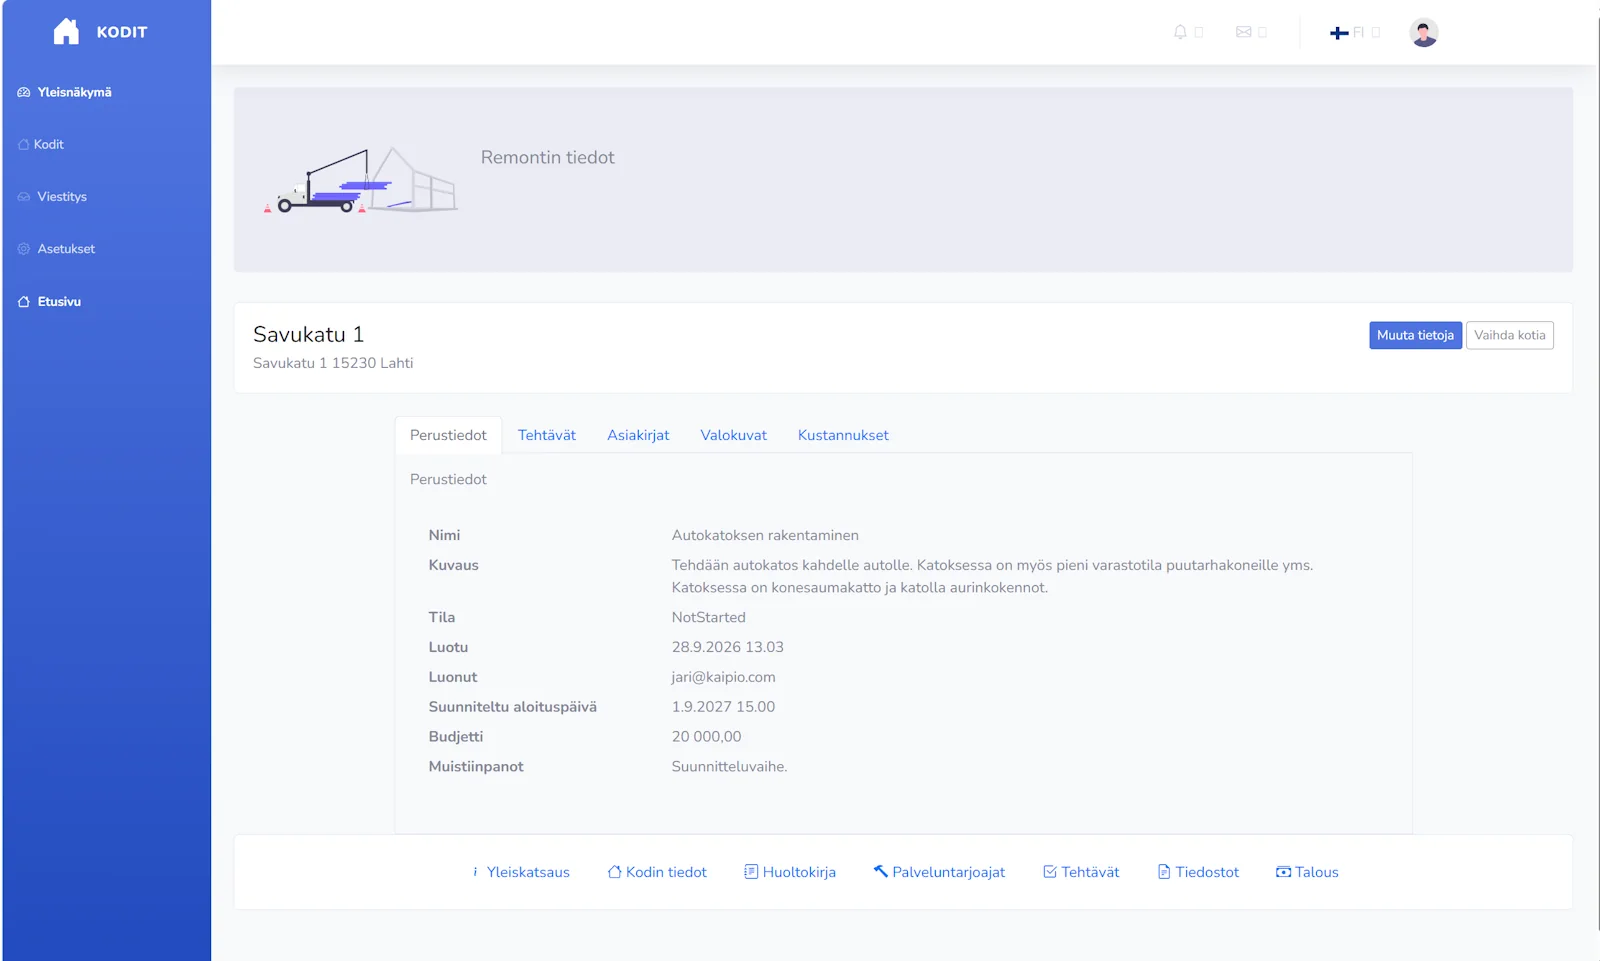
Task: Open the Tiedostot footer link
Action: (x=1198, y=872)
